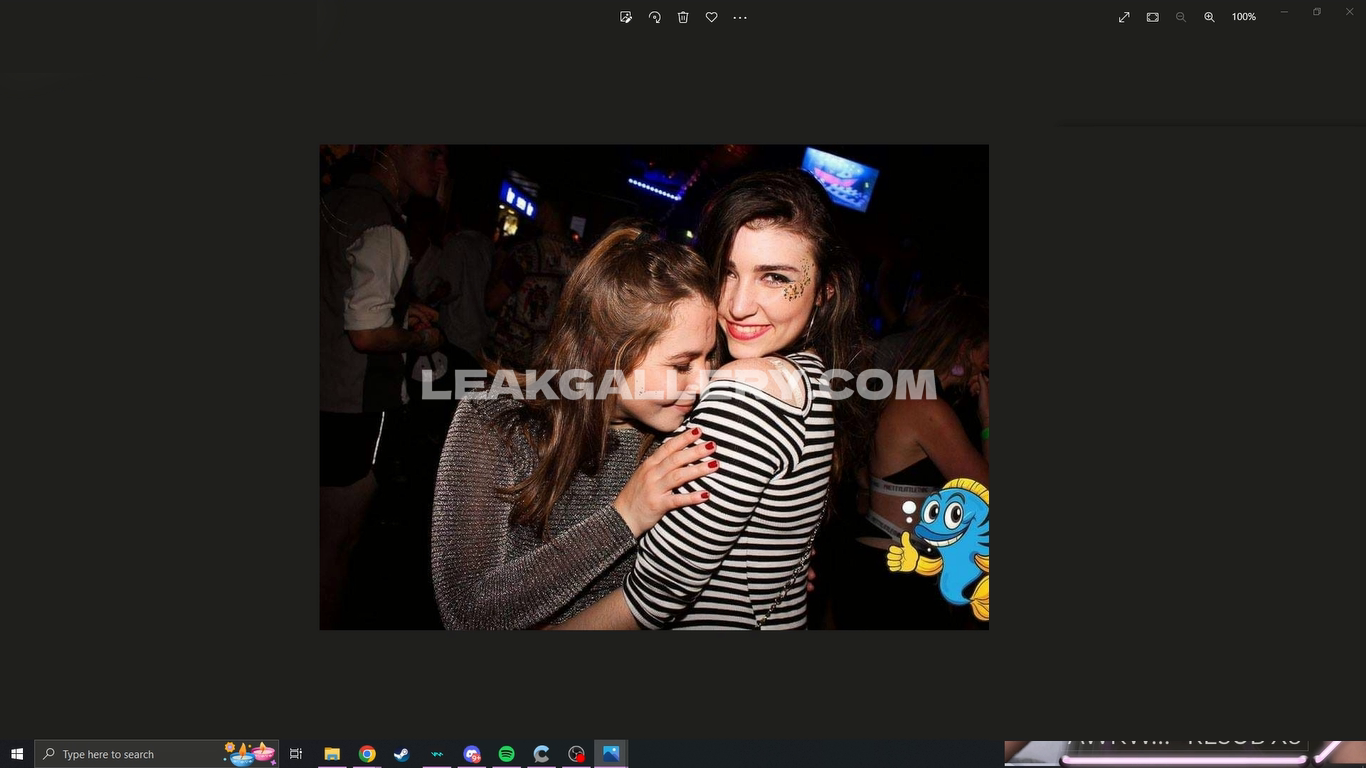
Task: Delete the current photo
Action: [x=683, y=17]
